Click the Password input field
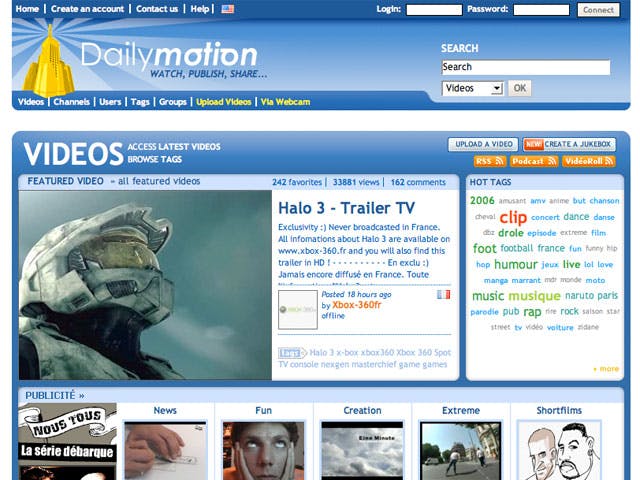 (541, 10)
